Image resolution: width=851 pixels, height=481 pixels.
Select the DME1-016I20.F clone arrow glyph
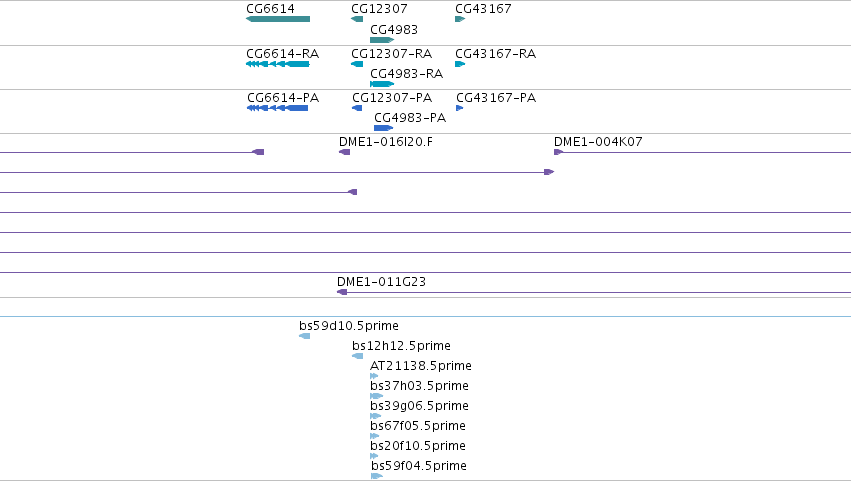tap(345, 152)
